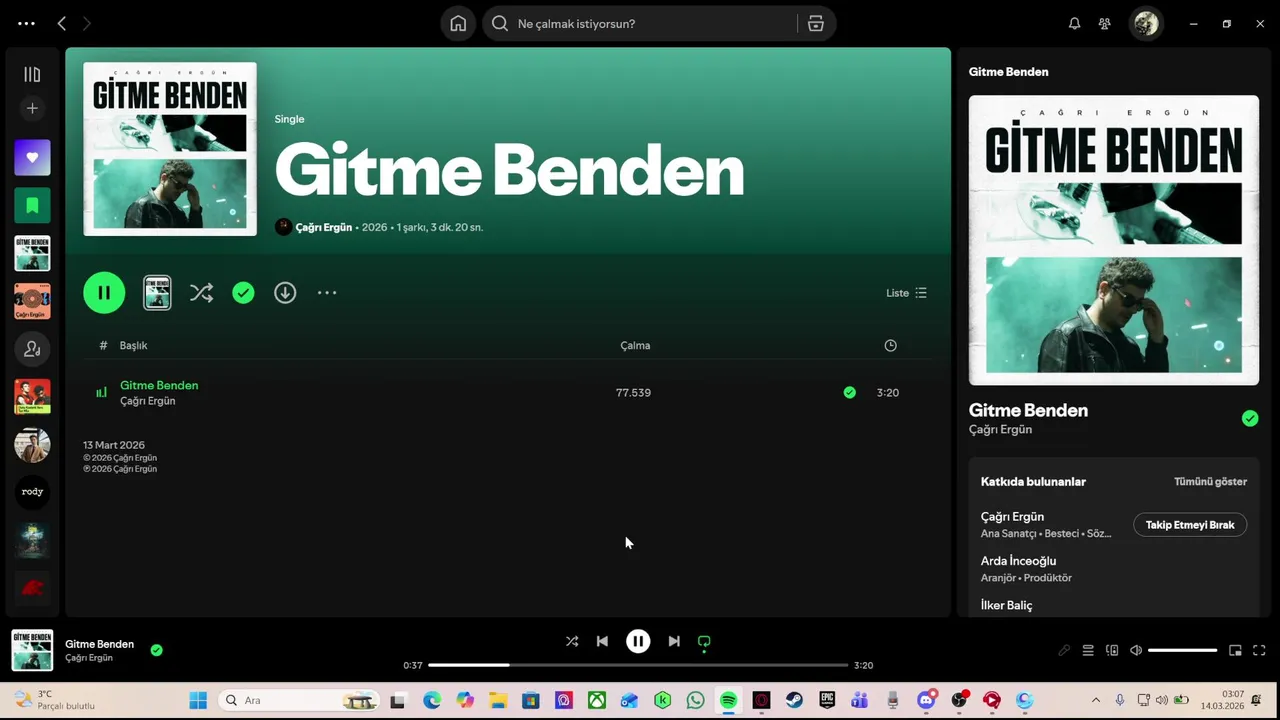Open Gitme Benden title in bottom player bar
Viewport: 1280px width, 720px height.
click(x=99, y=644)
